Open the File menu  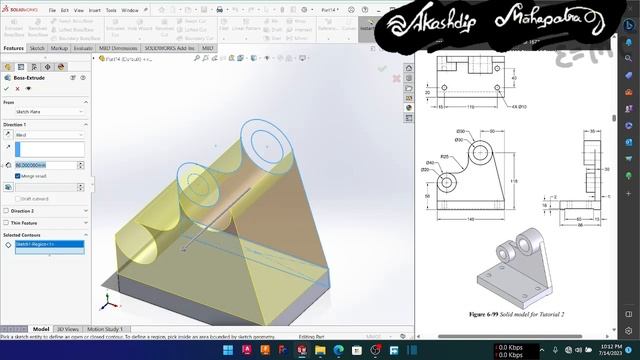click(52, 10)
